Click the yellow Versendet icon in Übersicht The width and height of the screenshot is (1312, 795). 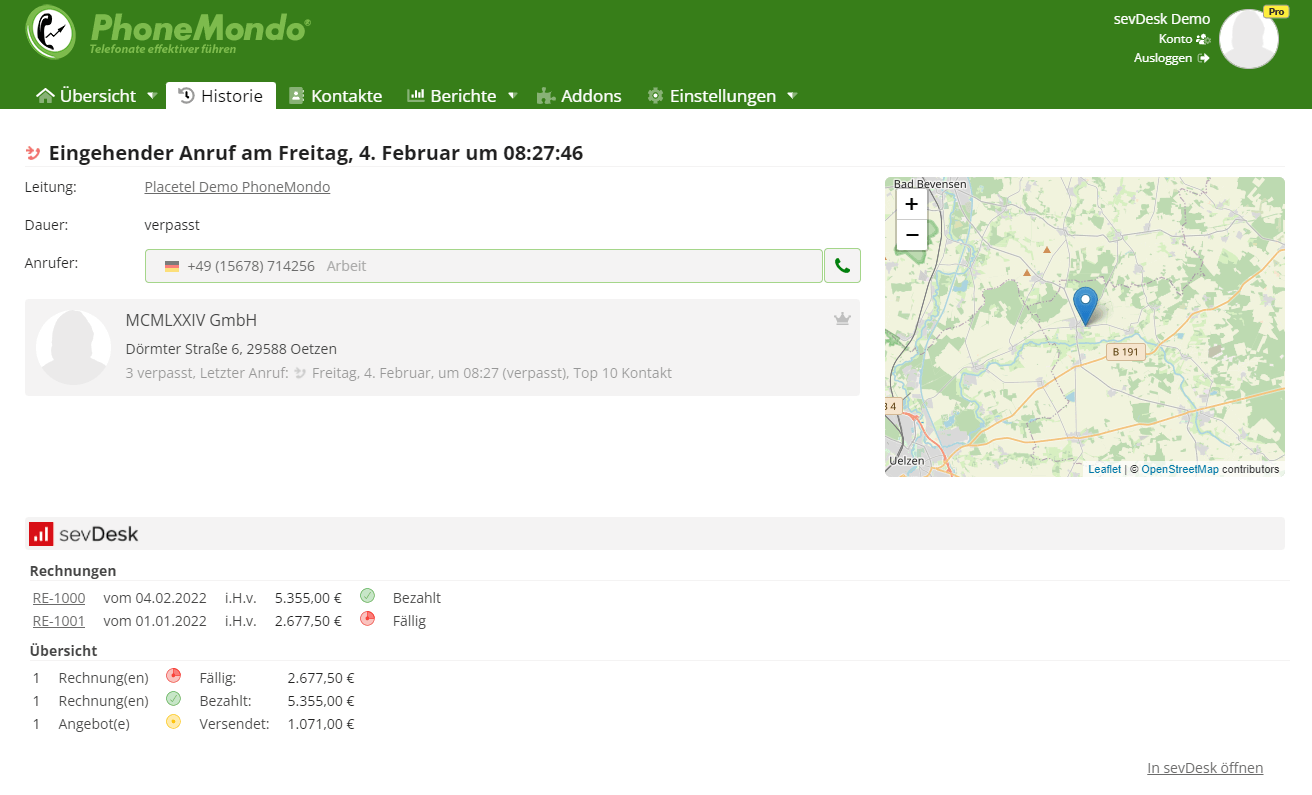point(173,722)
